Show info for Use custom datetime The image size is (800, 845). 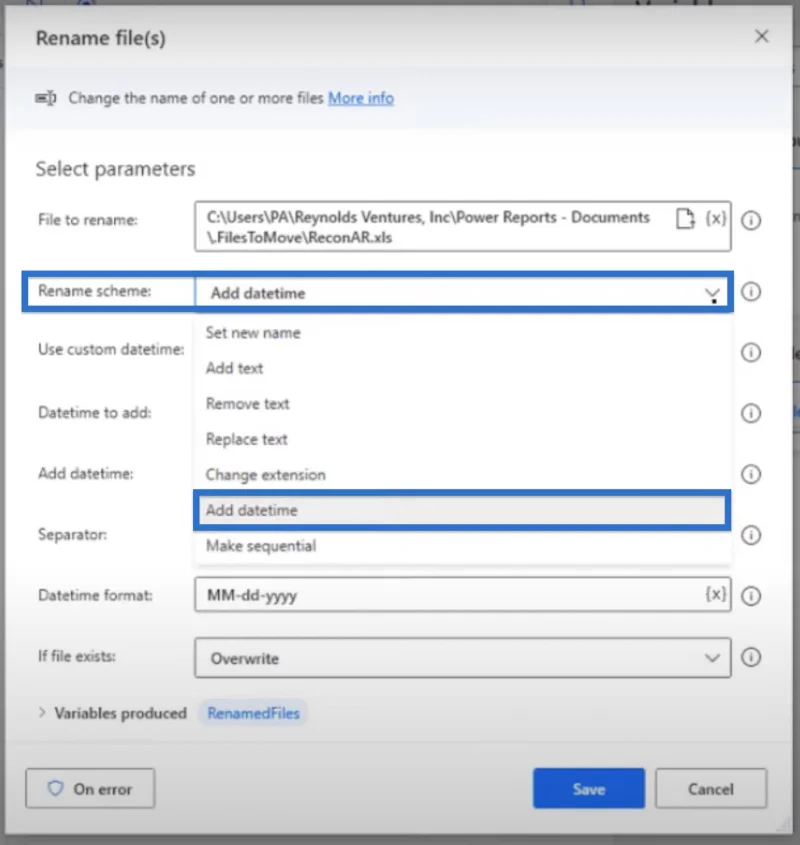tap(751, 352)
